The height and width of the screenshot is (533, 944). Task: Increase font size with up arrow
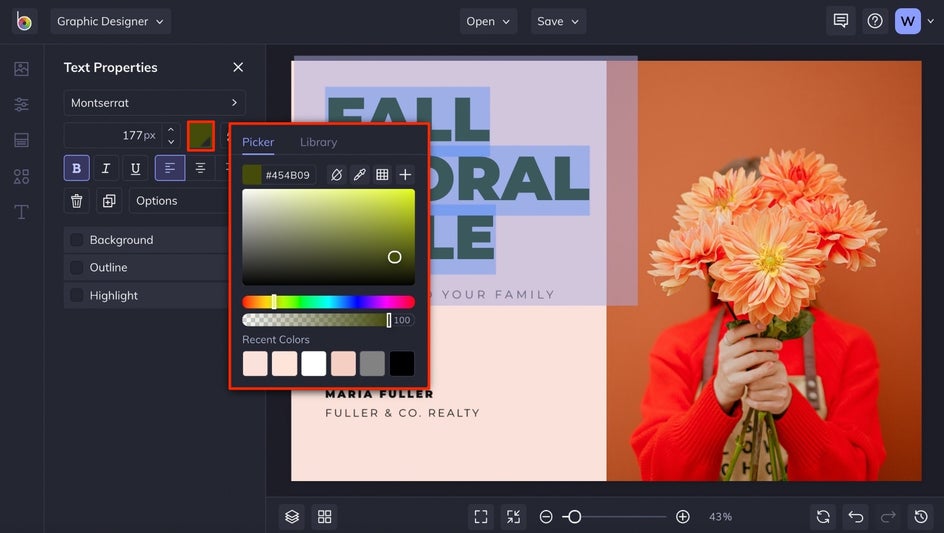(171, 129)
